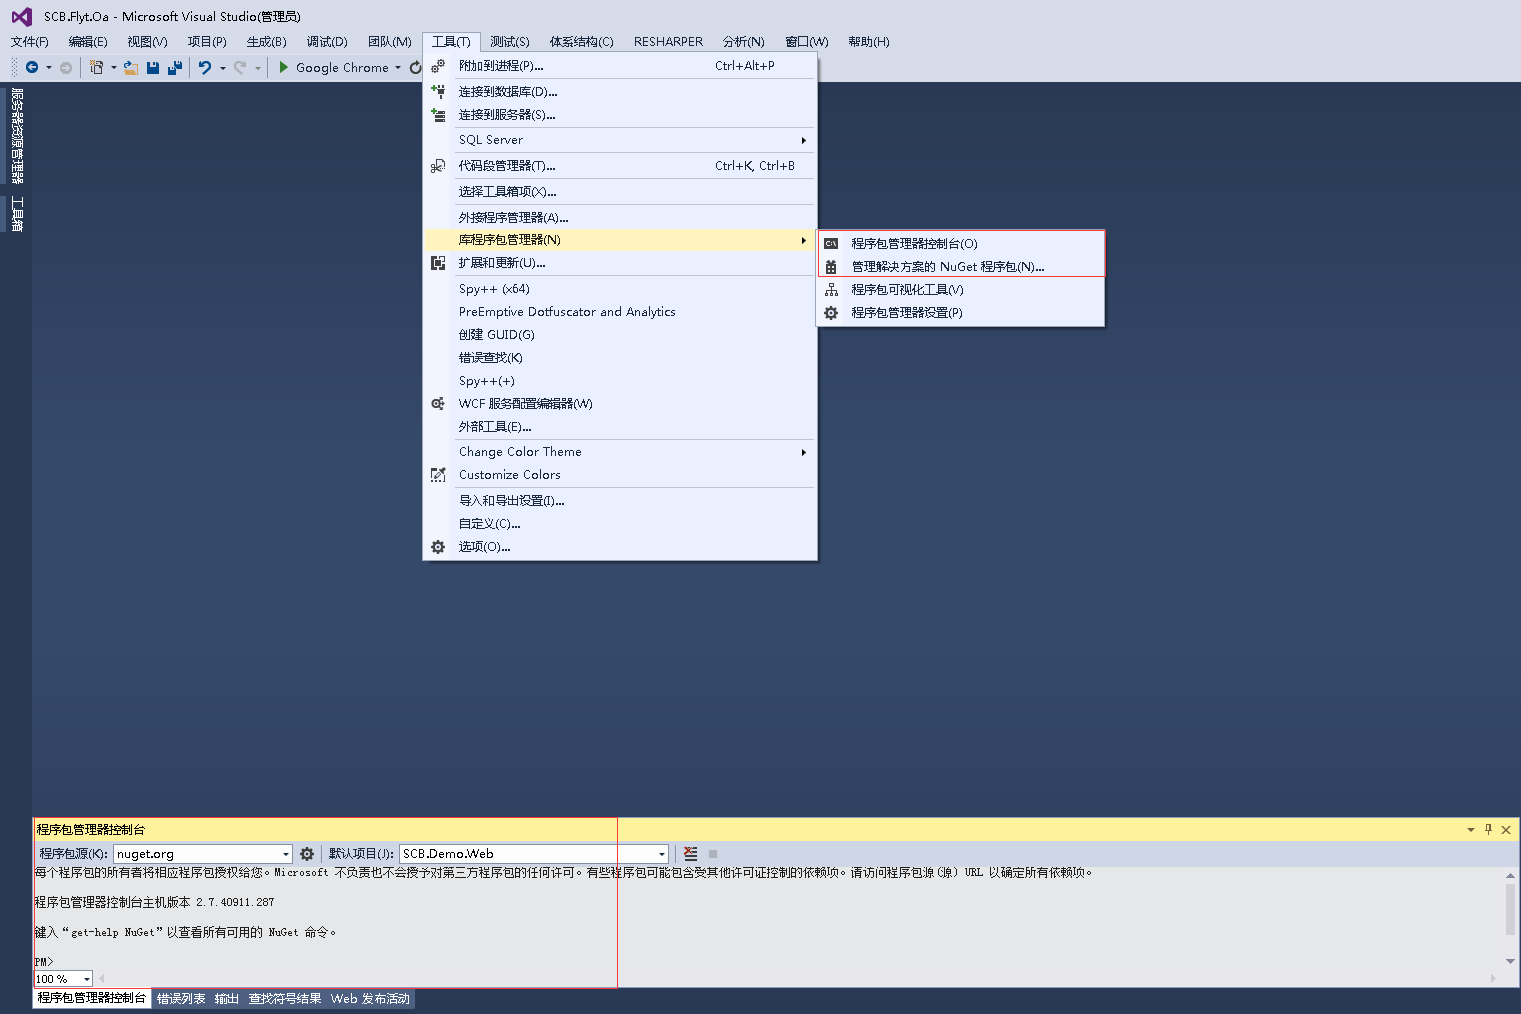Screen dimensions: 1521x1014
Task: Click the Save floppy disk icon
Action: [x=153, y=67]
